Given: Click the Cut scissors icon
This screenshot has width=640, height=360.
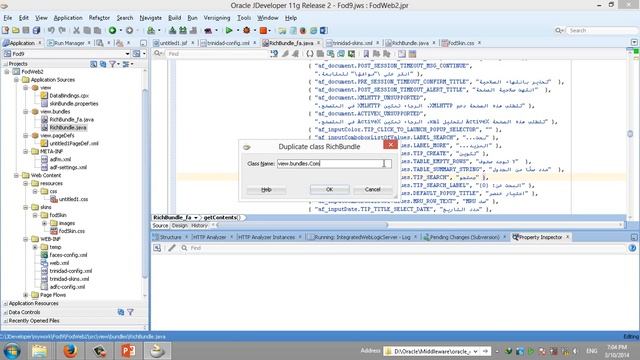Looking at the screenshot, I should [x=76, y=31].
